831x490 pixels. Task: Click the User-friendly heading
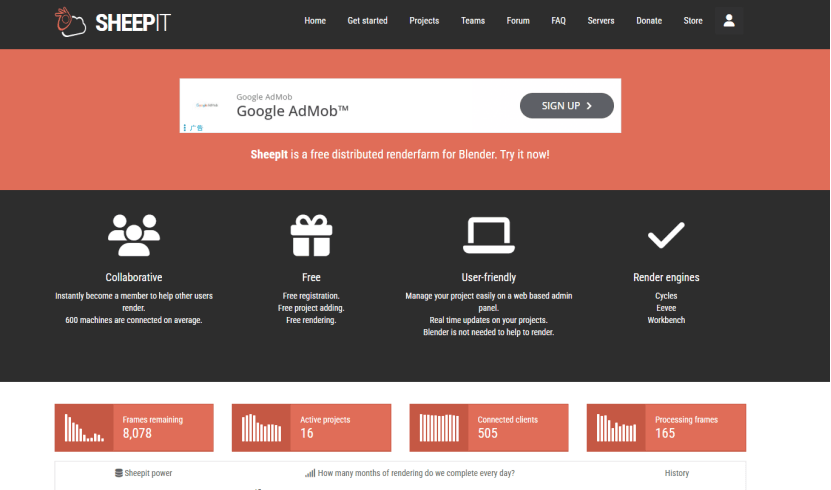click(489, 277)
